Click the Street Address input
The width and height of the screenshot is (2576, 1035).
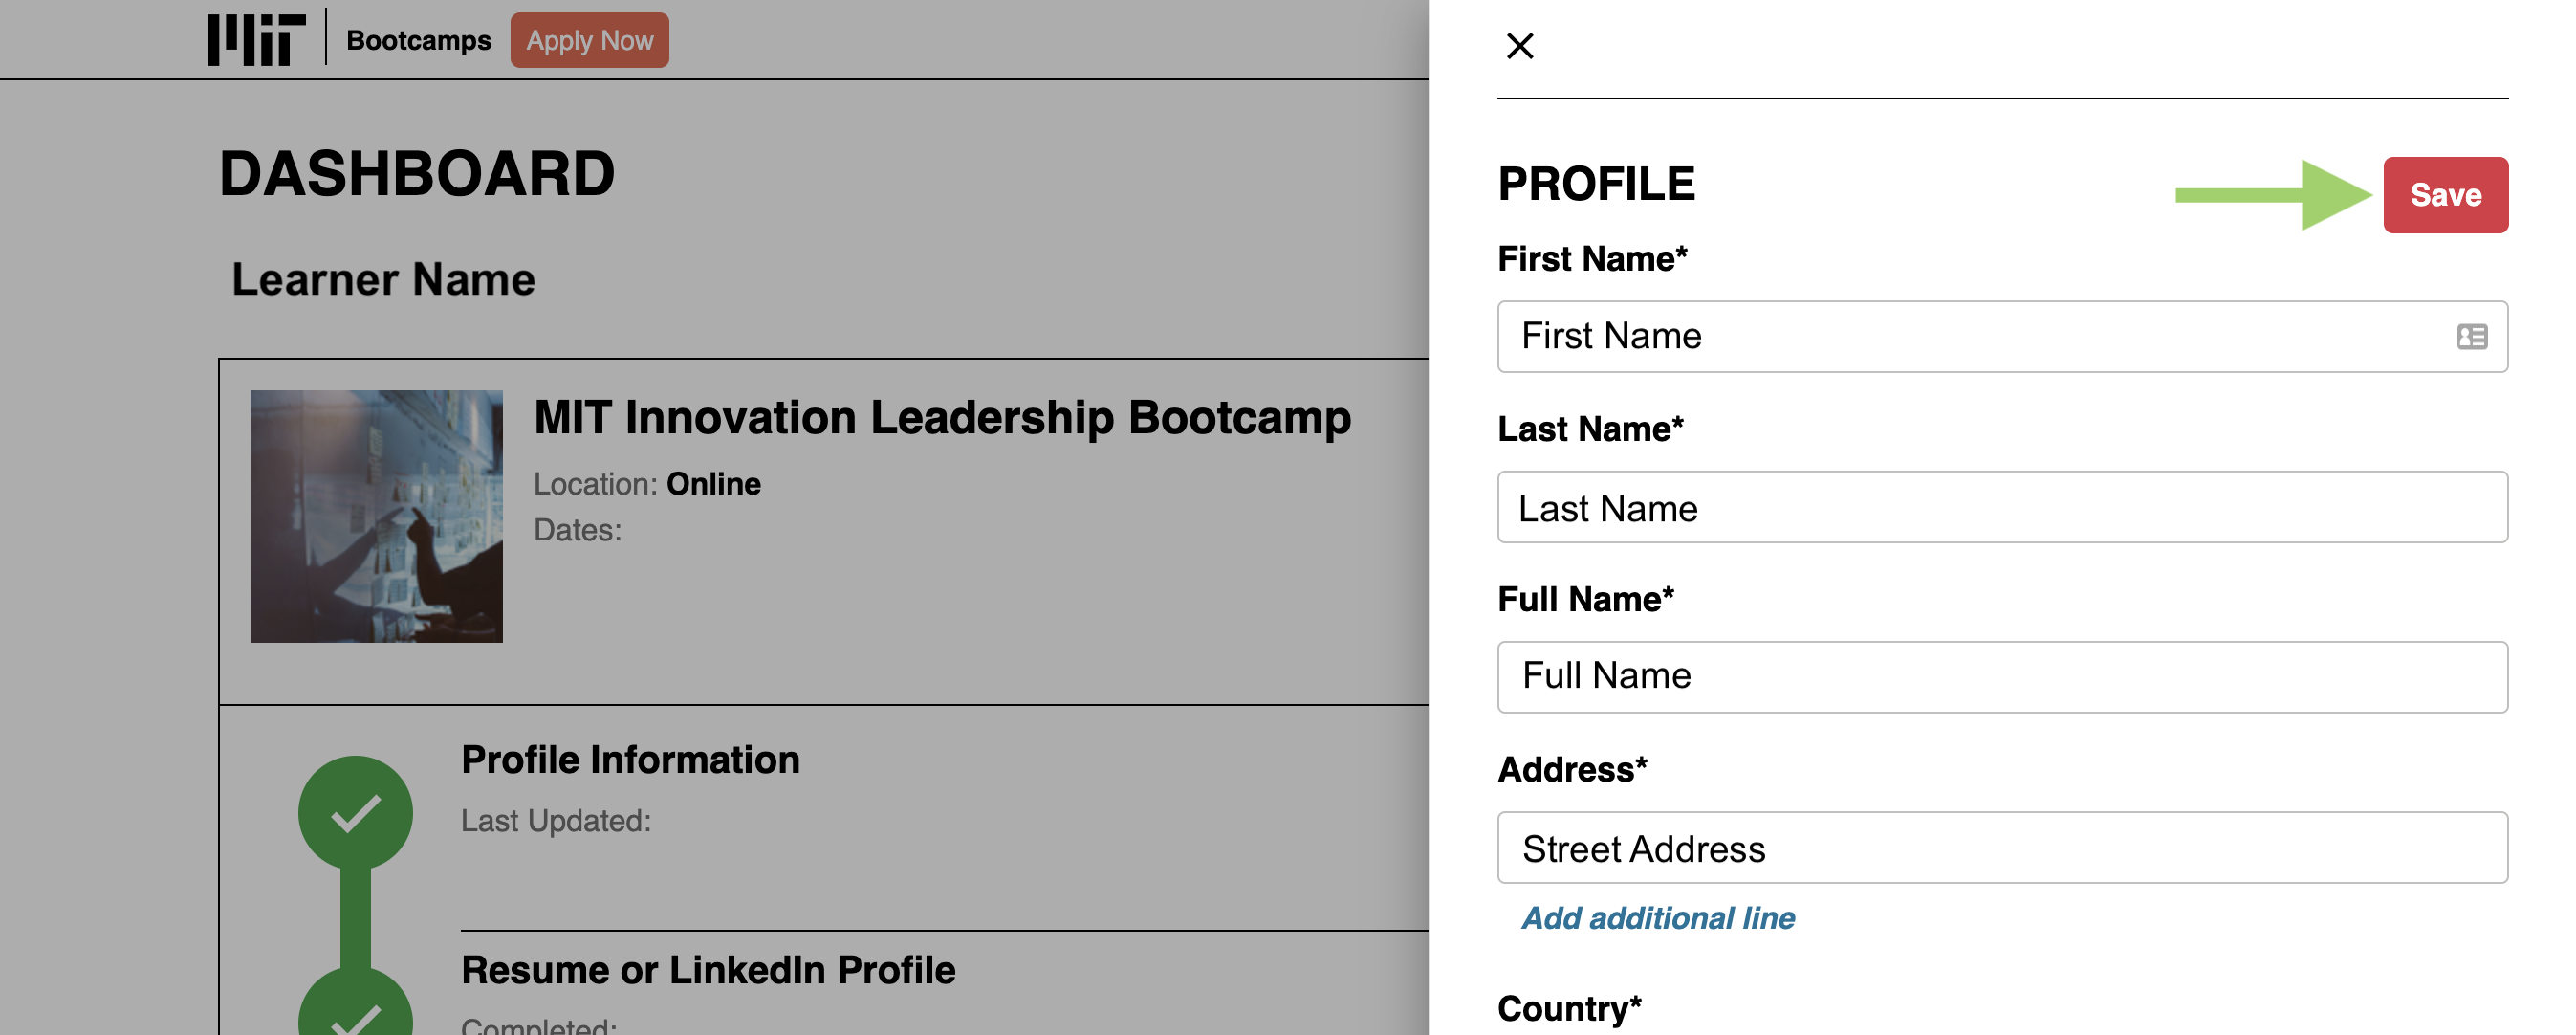pyautogui.click(x=2000, y=848)
